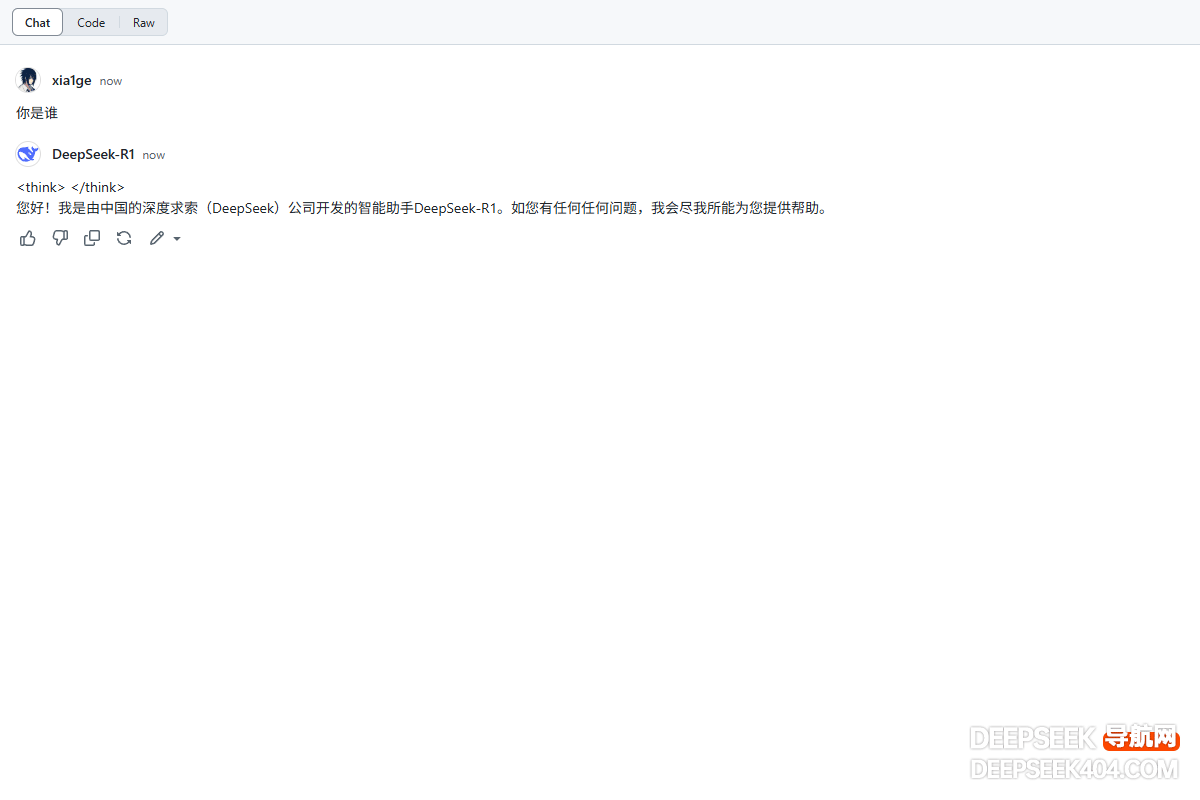The image size is (1200, 800).
Task: Click the 'now' timestamp next to xia1ge
Action: coord(111,81)
